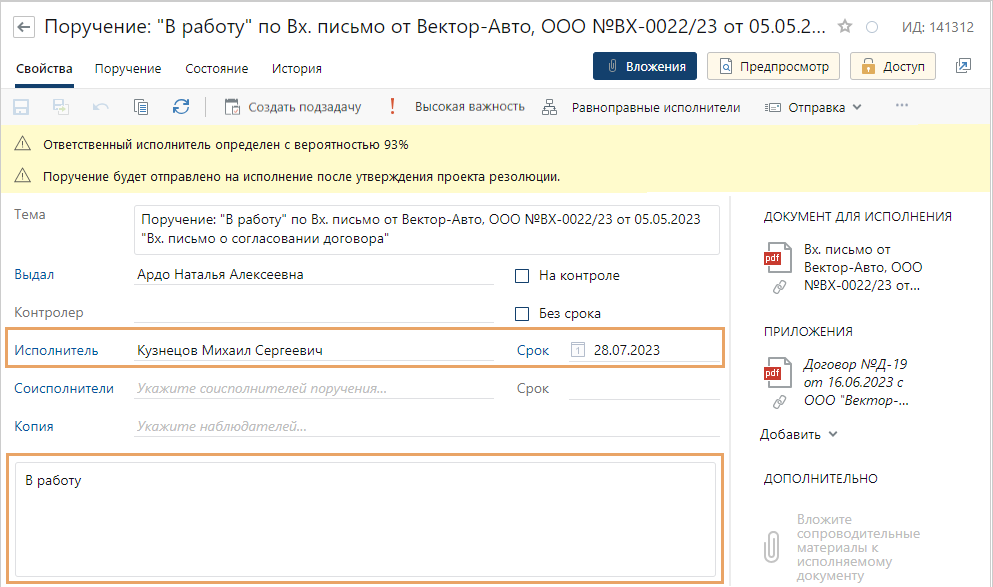The width and height of the screenshot is (993, 587).
Task: Open the Состояние tab
Action: click(216, 69)
